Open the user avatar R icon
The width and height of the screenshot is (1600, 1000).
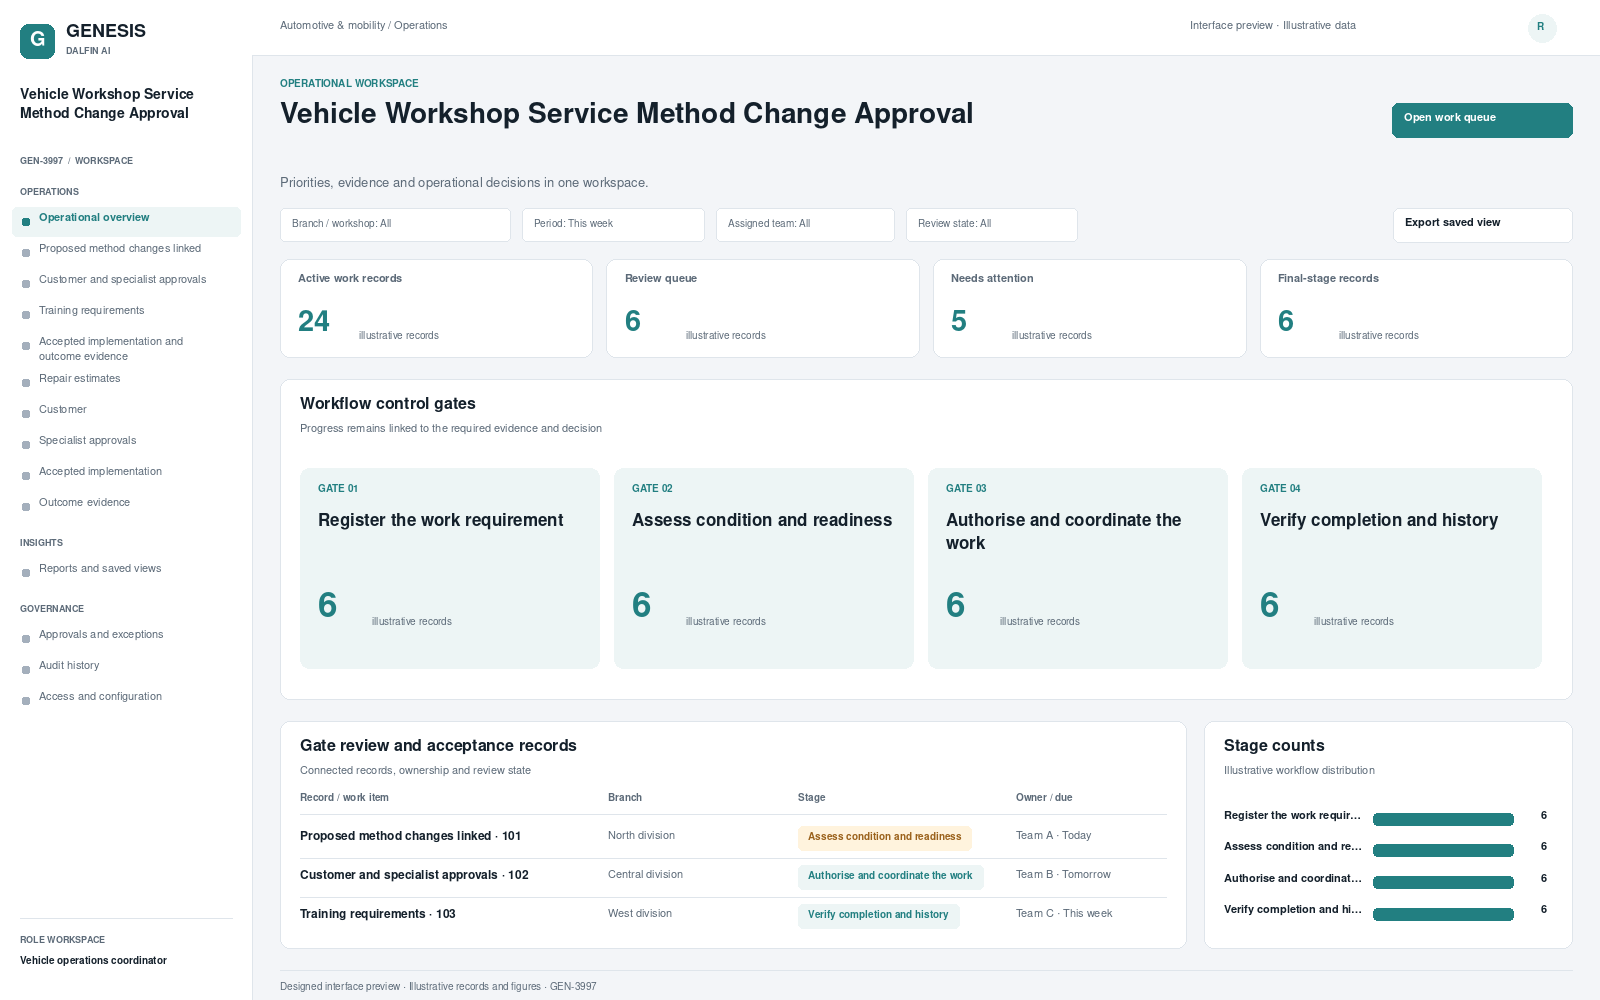point(1541,27)
